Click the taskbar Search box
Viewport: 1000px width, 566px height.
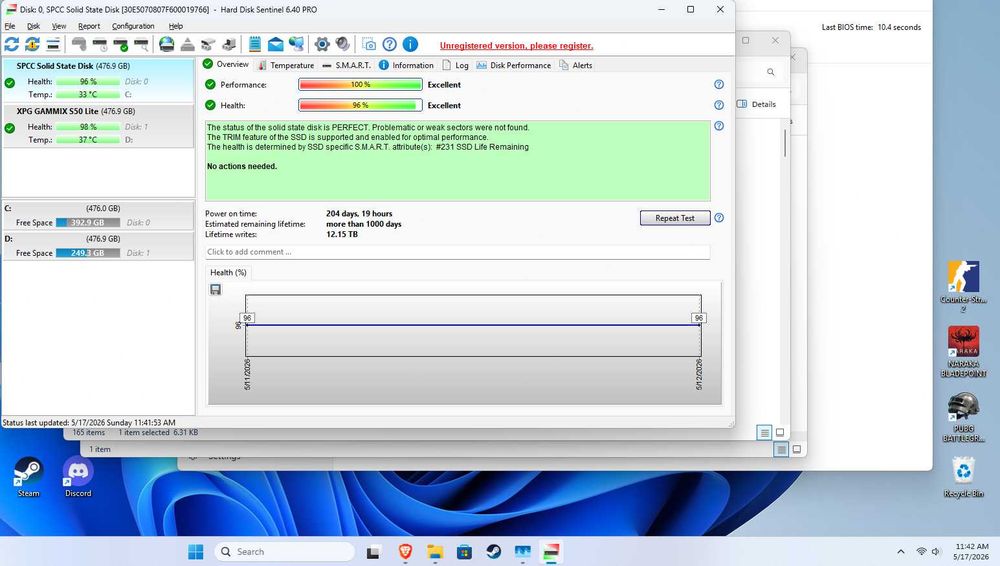click(284, 551)
